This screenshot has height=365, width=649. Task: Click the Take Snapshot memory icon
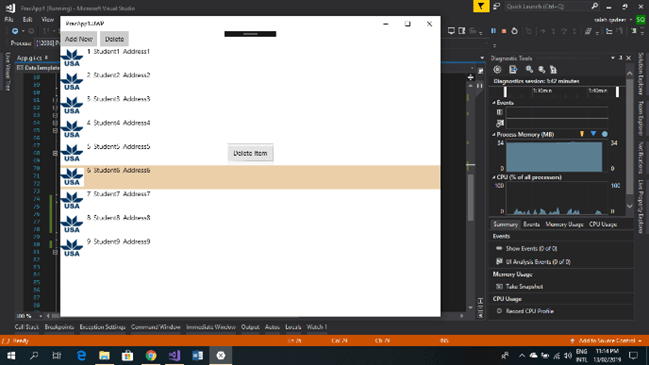click(499, 286)
